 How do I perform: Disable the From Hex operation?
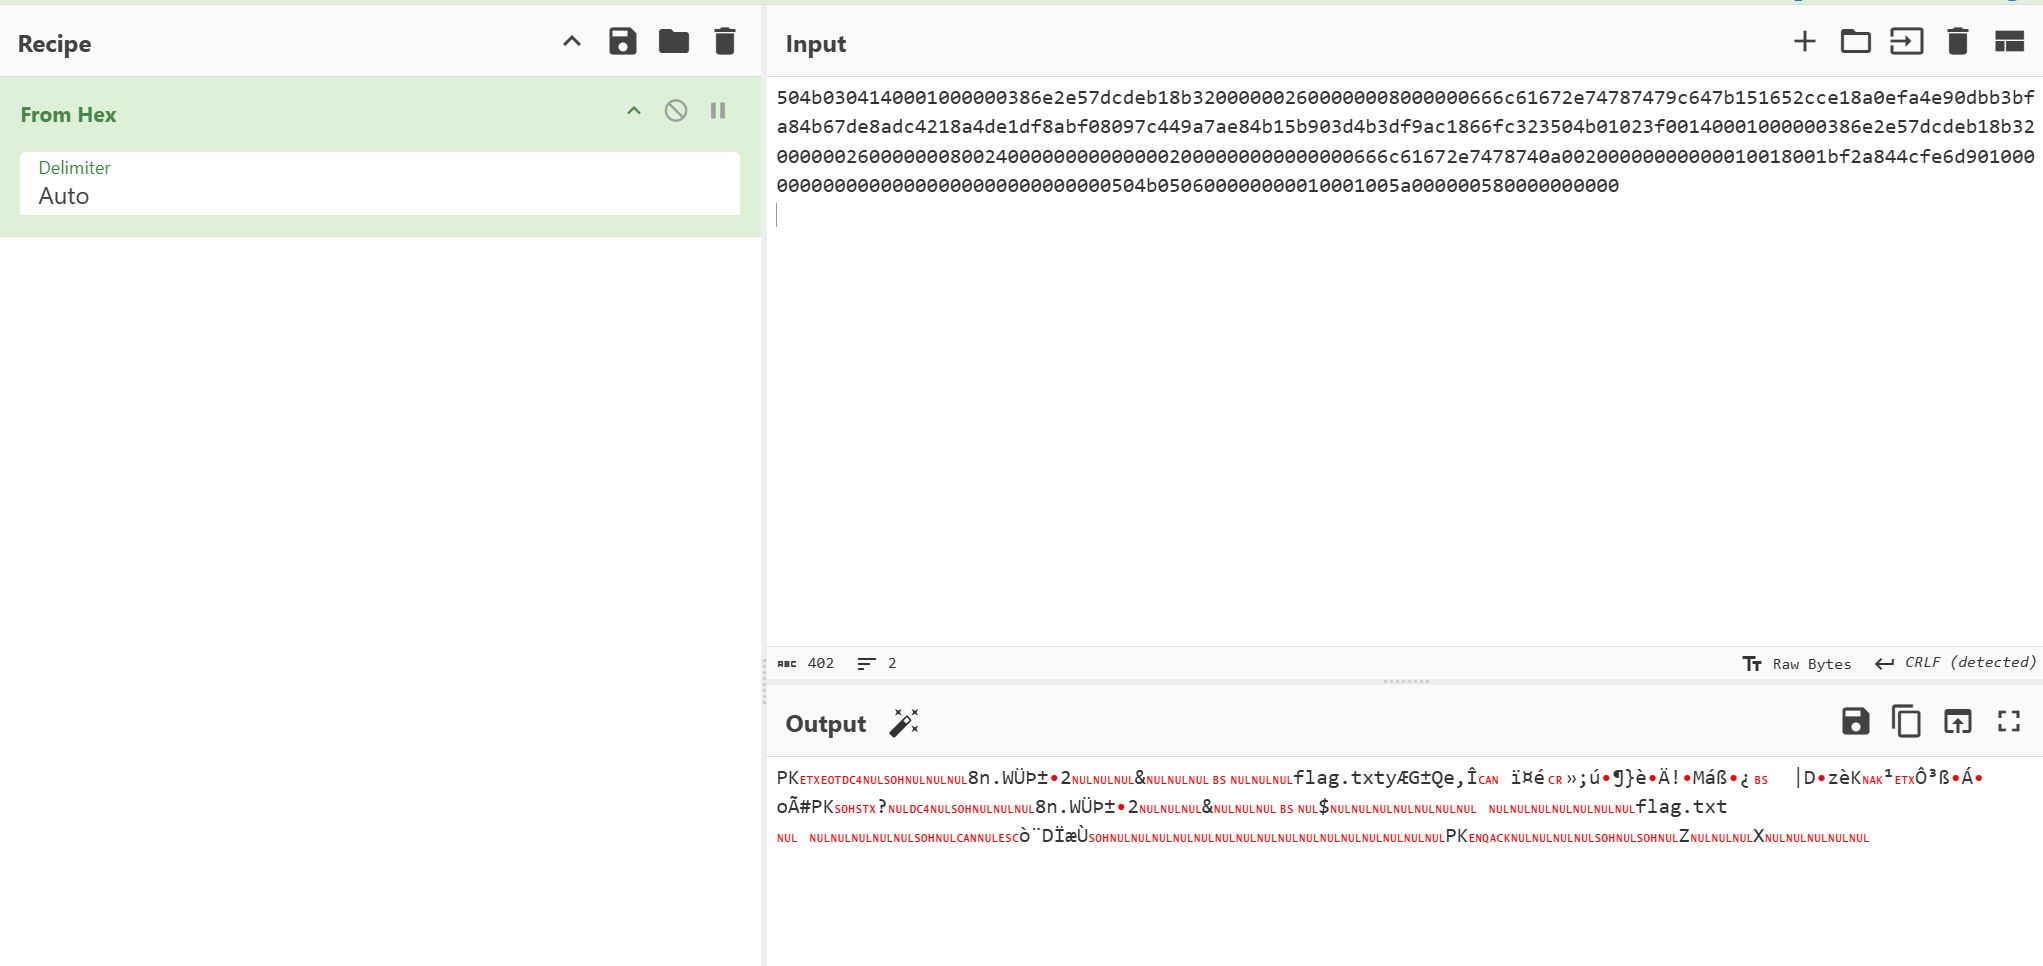(676, 111)
